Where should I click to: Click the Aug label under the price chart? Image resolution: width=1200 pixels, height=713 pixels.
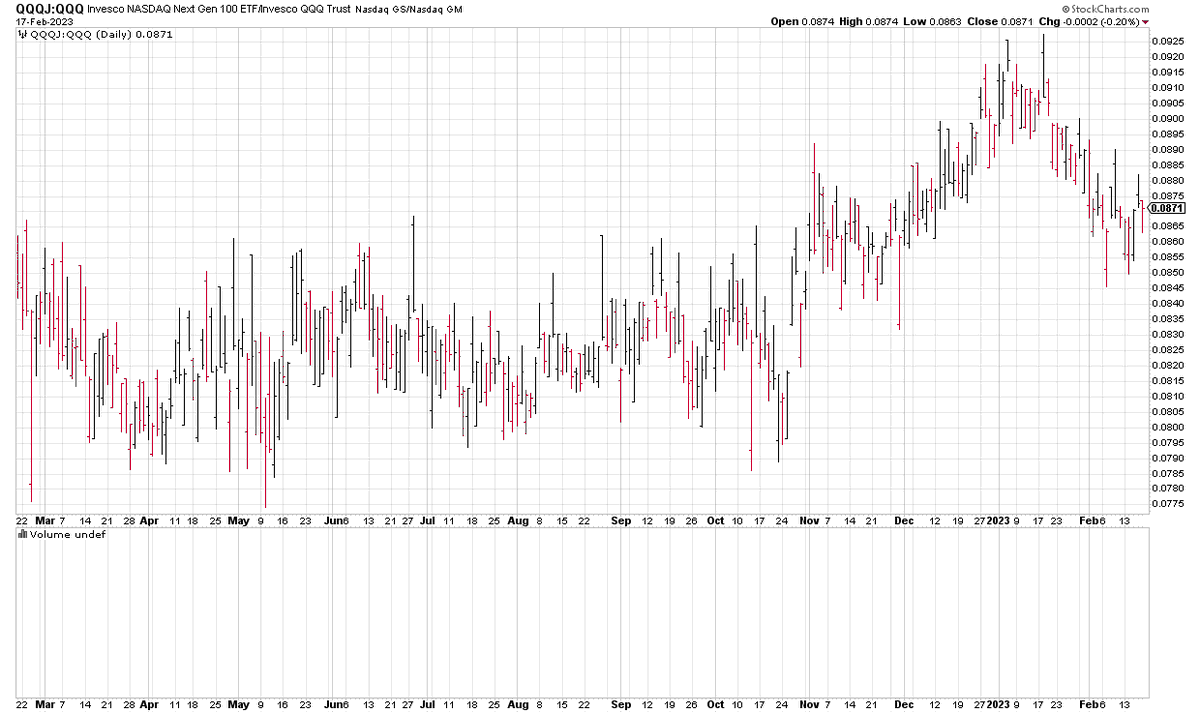pos(519,521)
